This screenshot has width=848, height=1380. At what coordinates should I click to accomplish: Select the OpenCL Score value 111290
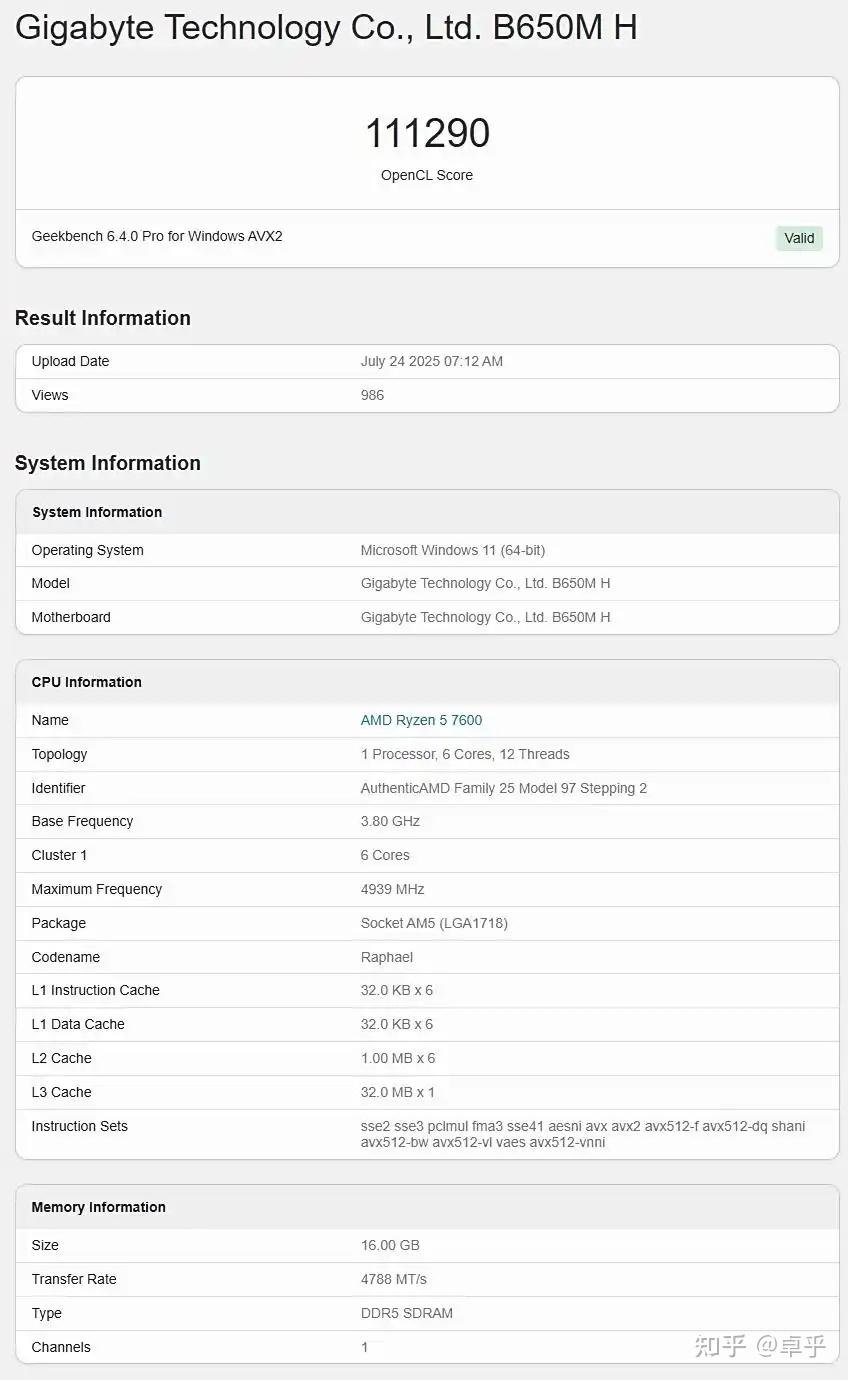pos(426,133)
